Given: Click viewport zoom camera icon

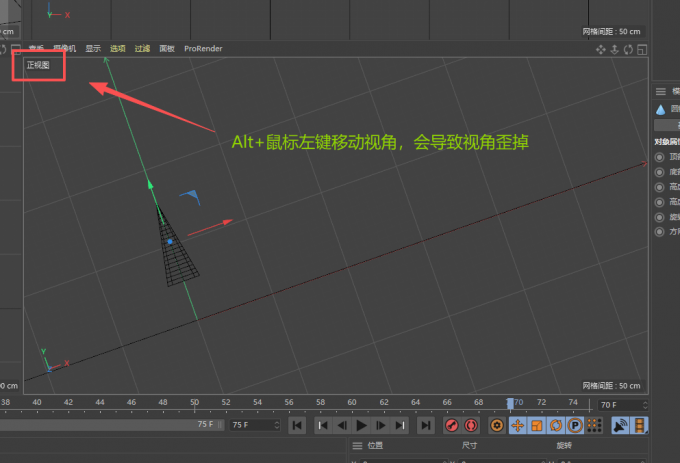Looking at the screenshot, I should point(615,49).
